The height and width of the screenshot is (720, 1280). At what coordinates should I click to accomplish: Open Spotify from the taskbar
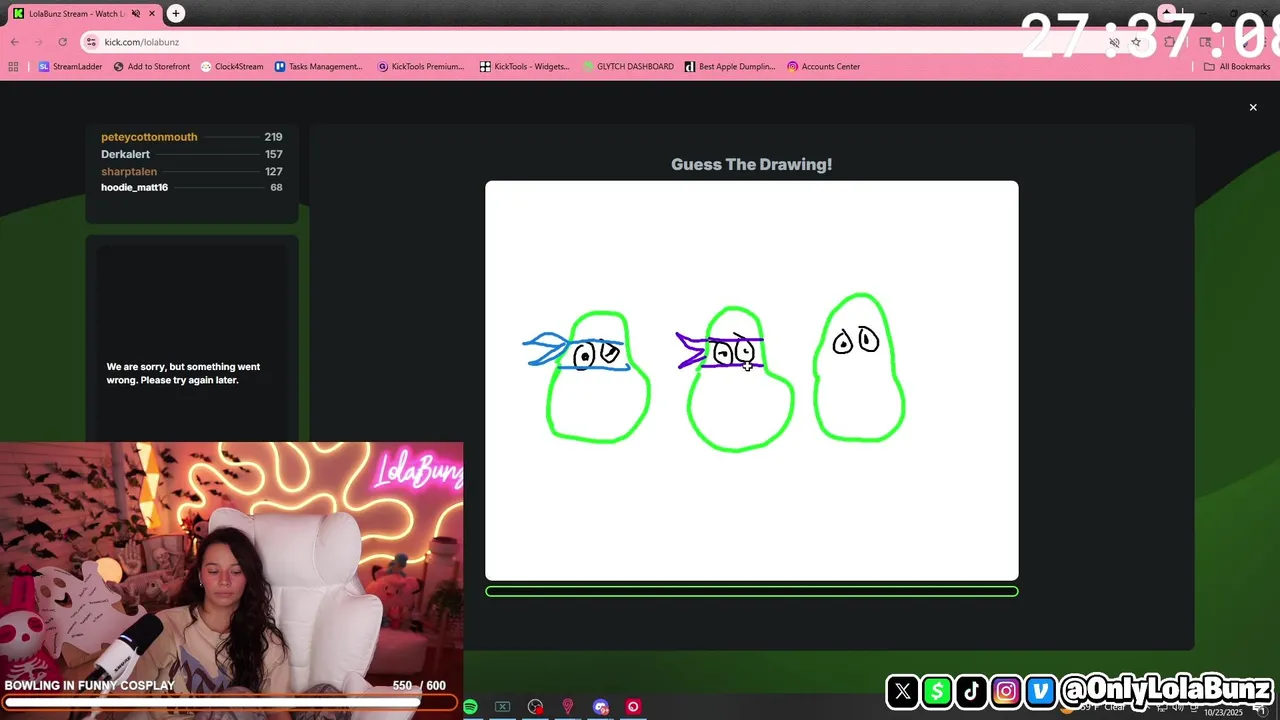pos(470,707)
